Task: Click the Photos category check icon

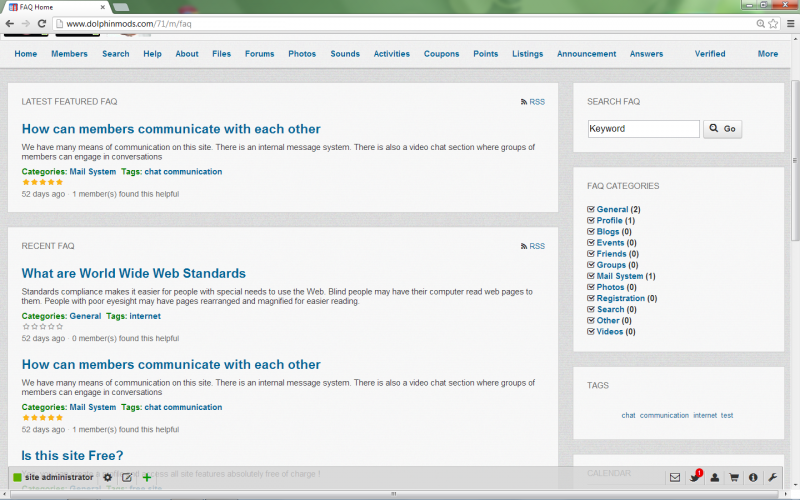Action: point(591,287)
